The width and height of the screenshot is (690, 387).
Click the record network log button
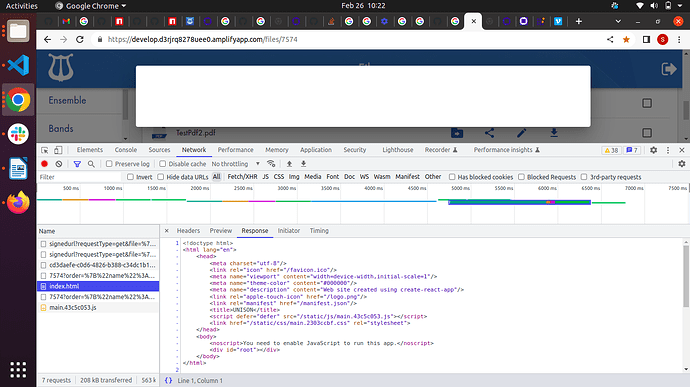tap(44, 164)
